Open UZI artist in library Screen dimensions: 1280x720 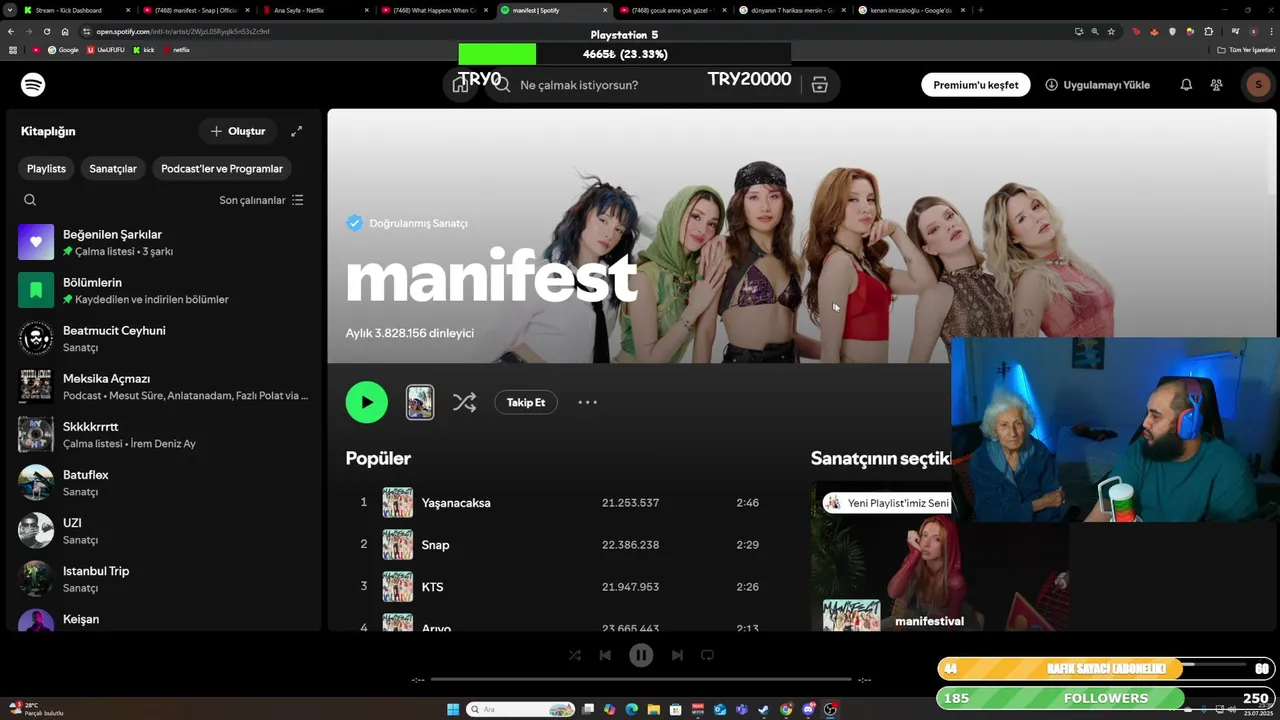165,530
